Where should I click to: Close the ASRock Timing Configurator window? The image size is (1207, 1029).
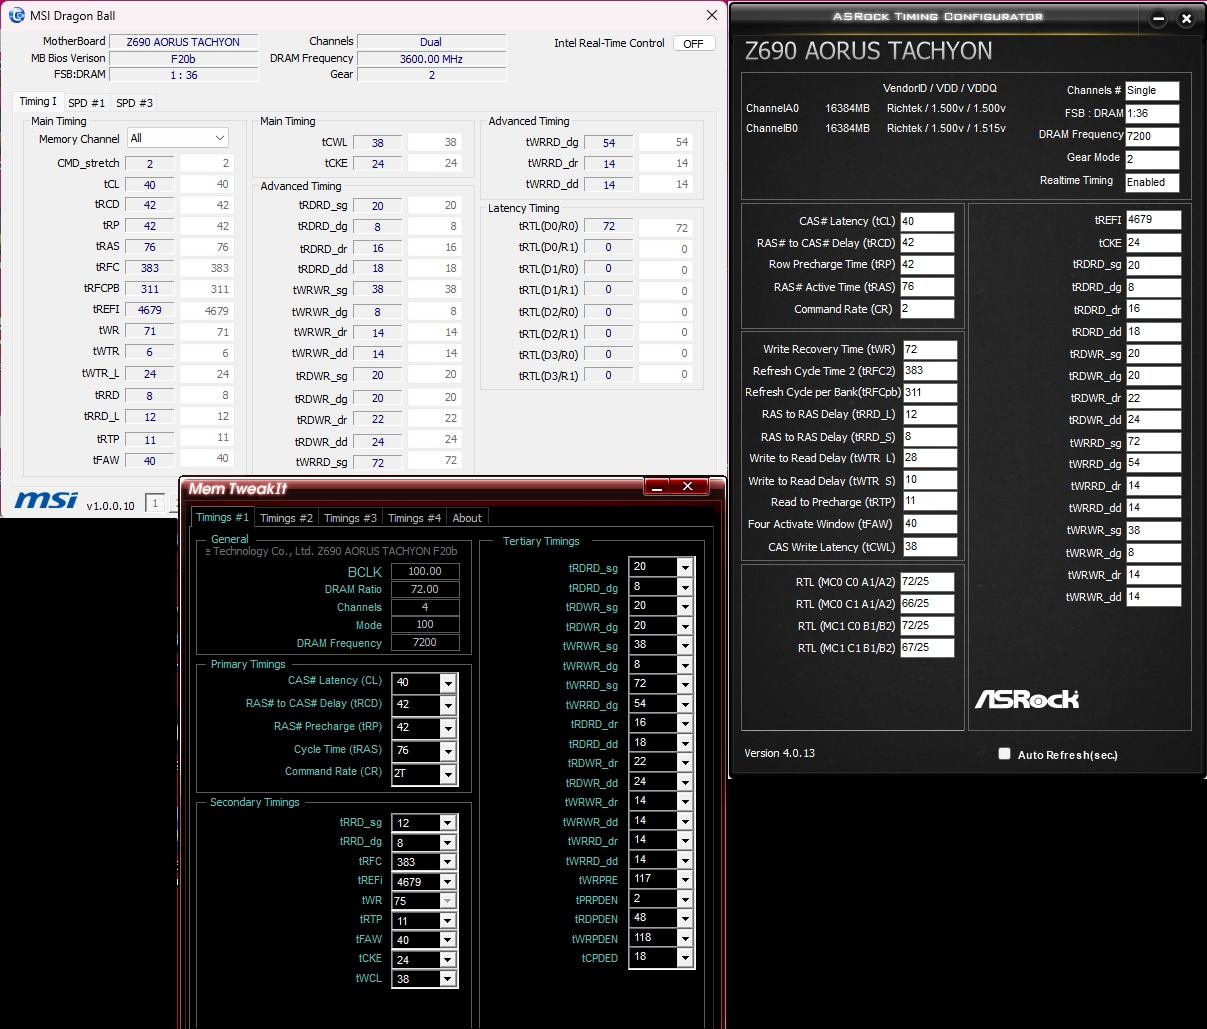(x=1186, y=18)
